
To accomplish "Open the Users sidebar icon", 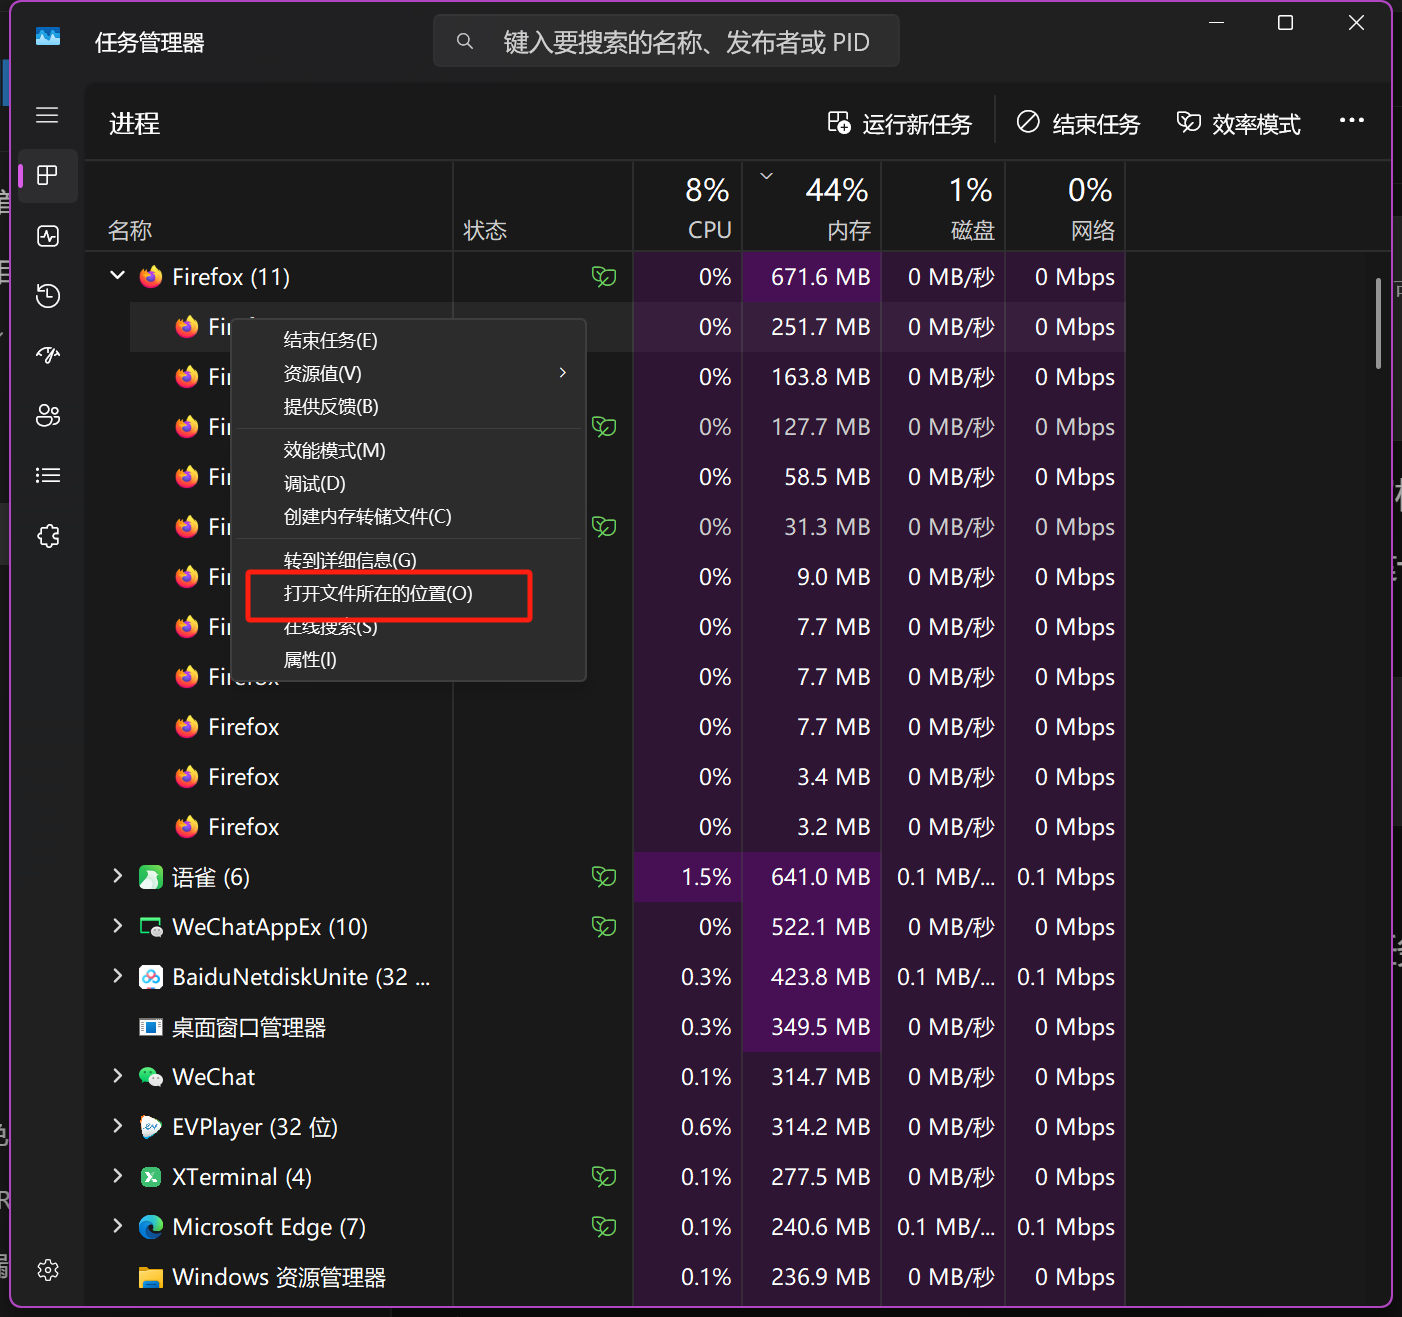I will 47,416.
